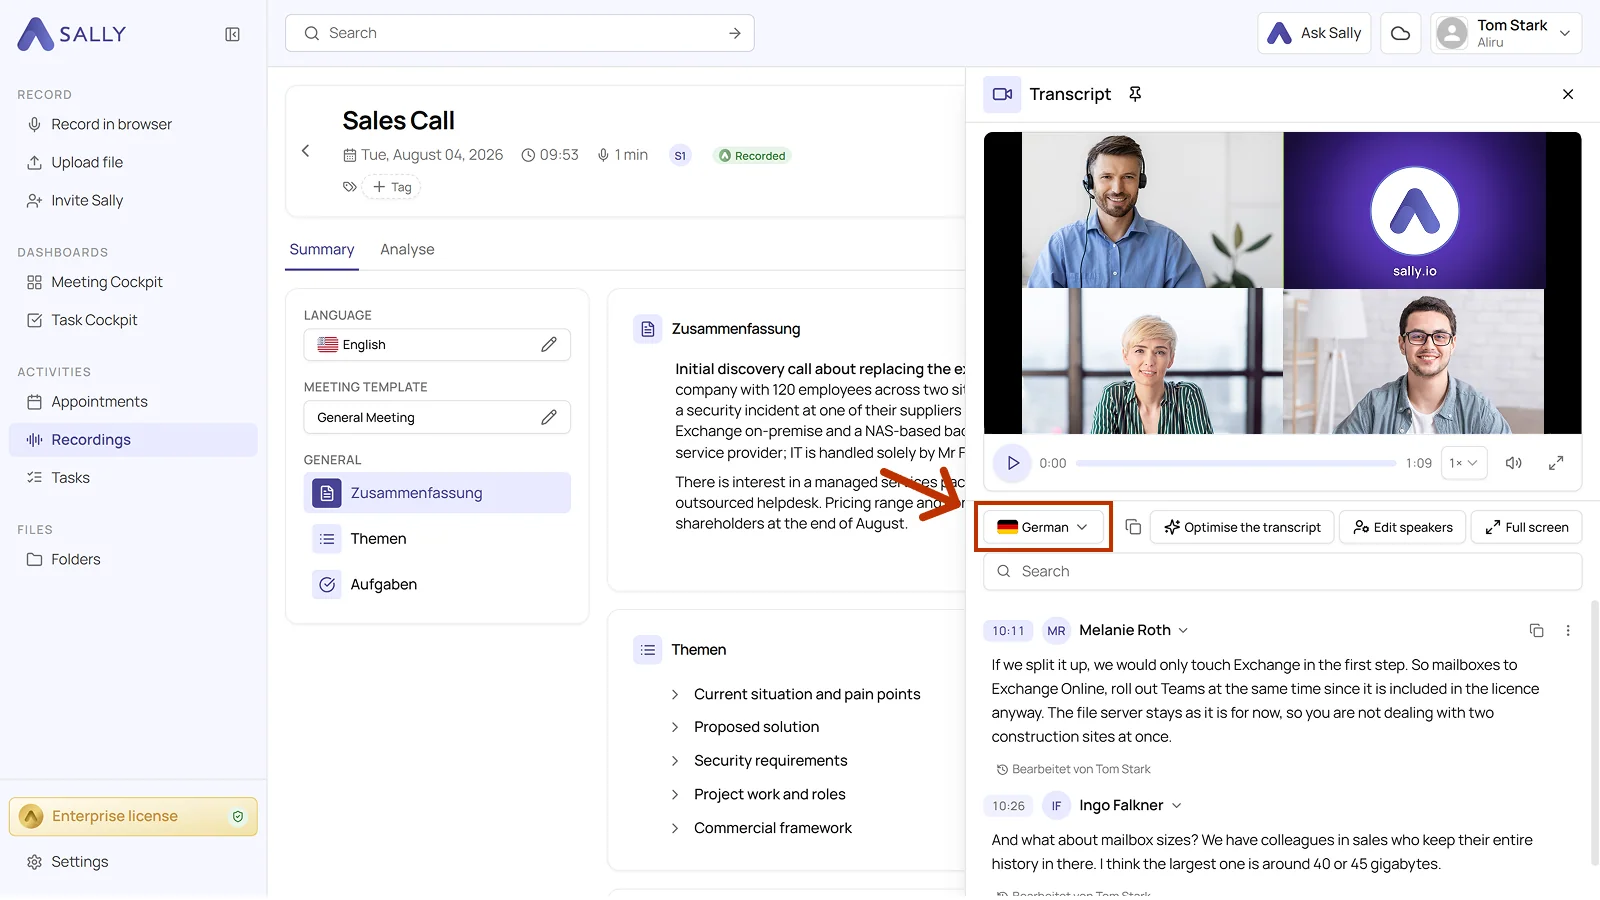Select Themen in the General list

pyautogui.click(x=437, y=539)
